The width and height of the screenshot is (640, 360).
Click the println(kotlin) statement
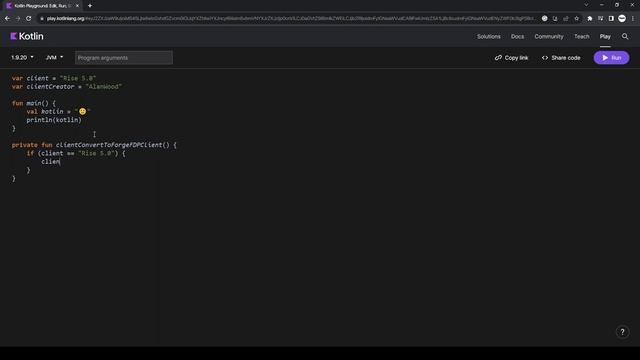coord(54,120)
